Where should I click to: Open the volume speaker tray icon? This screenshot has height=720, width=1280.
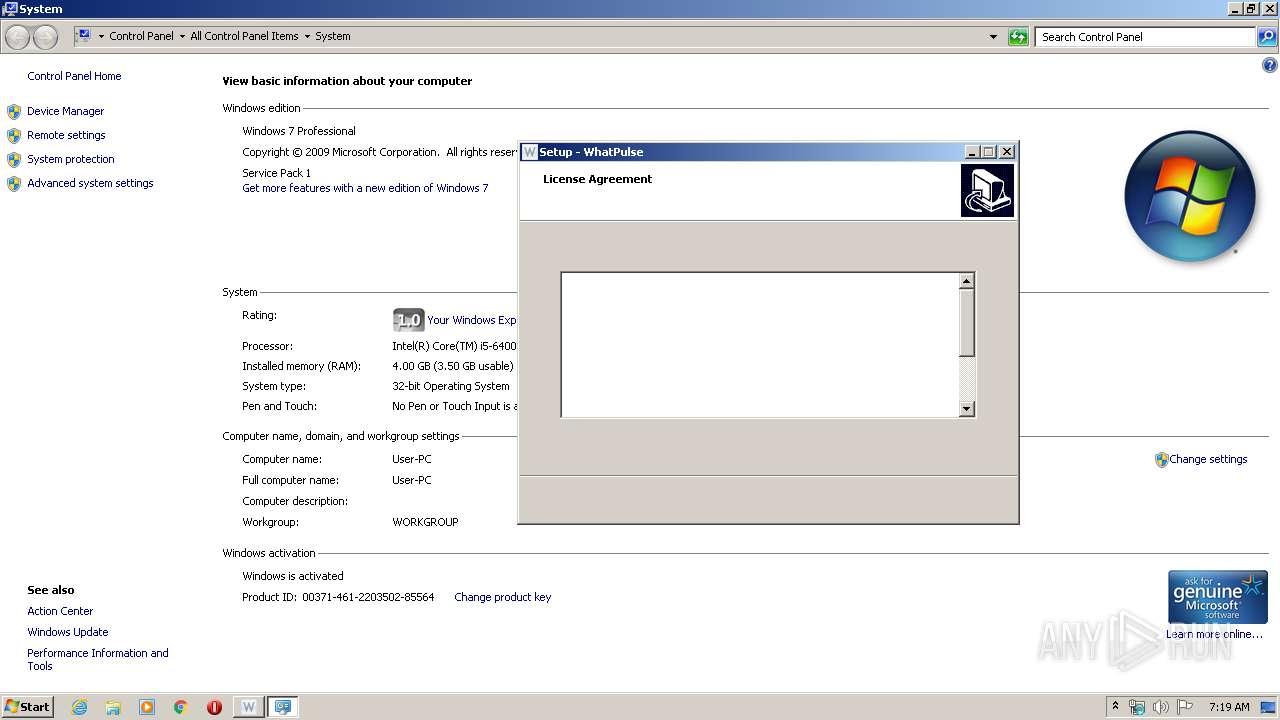point(1161,707)
